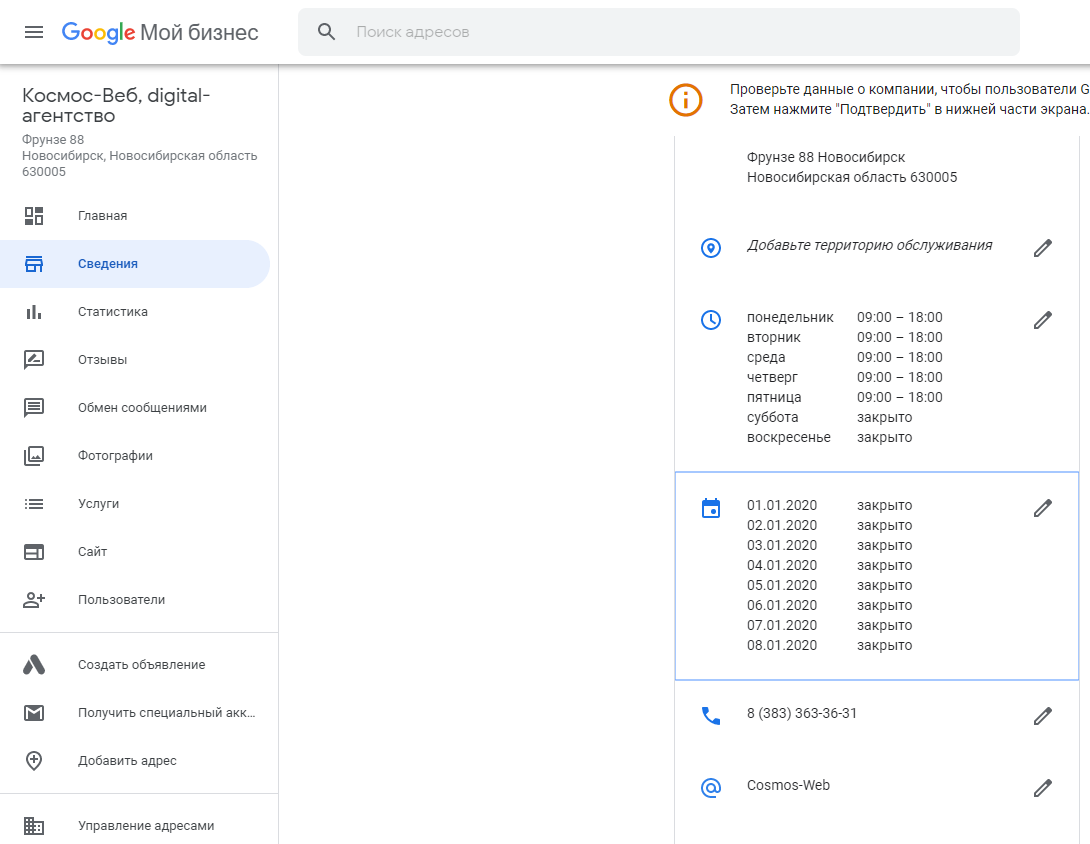Click the business hours clock icon

pos(710,320)
